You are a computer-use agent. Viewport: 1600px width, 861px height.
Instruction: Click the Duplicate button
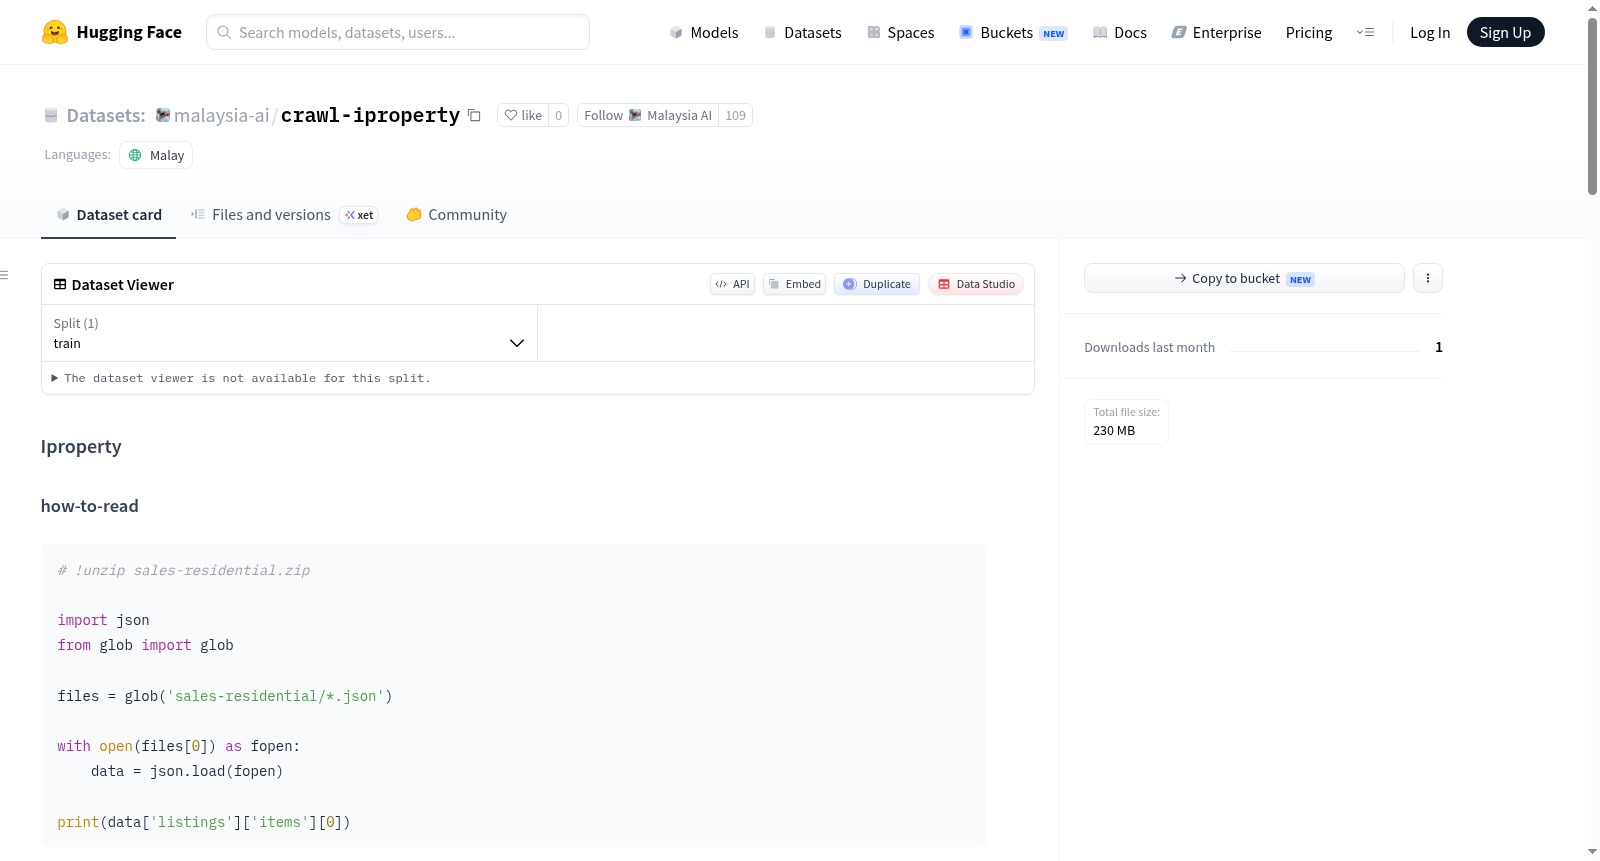coord(877,284)
